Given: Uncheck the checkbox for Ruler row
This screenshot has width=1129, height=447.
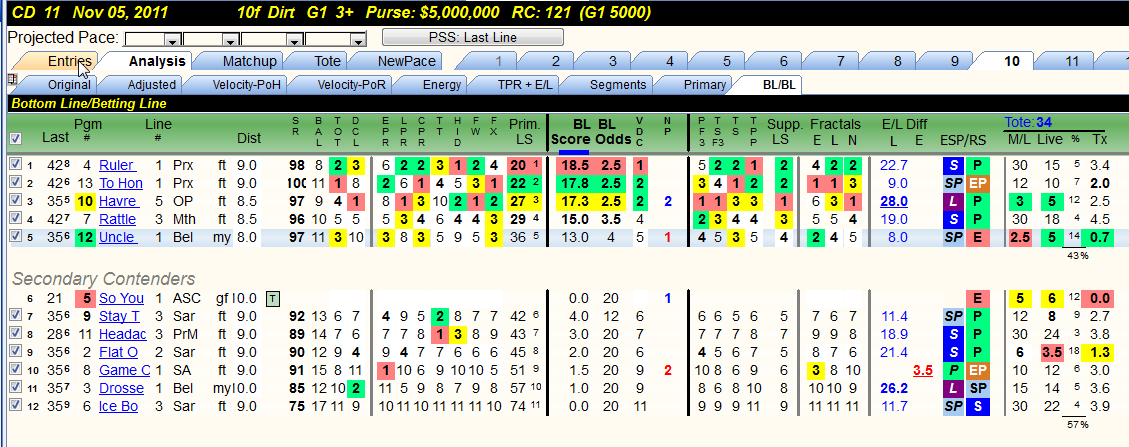Looking at the screenshot, I should click(x=15, y=165).
